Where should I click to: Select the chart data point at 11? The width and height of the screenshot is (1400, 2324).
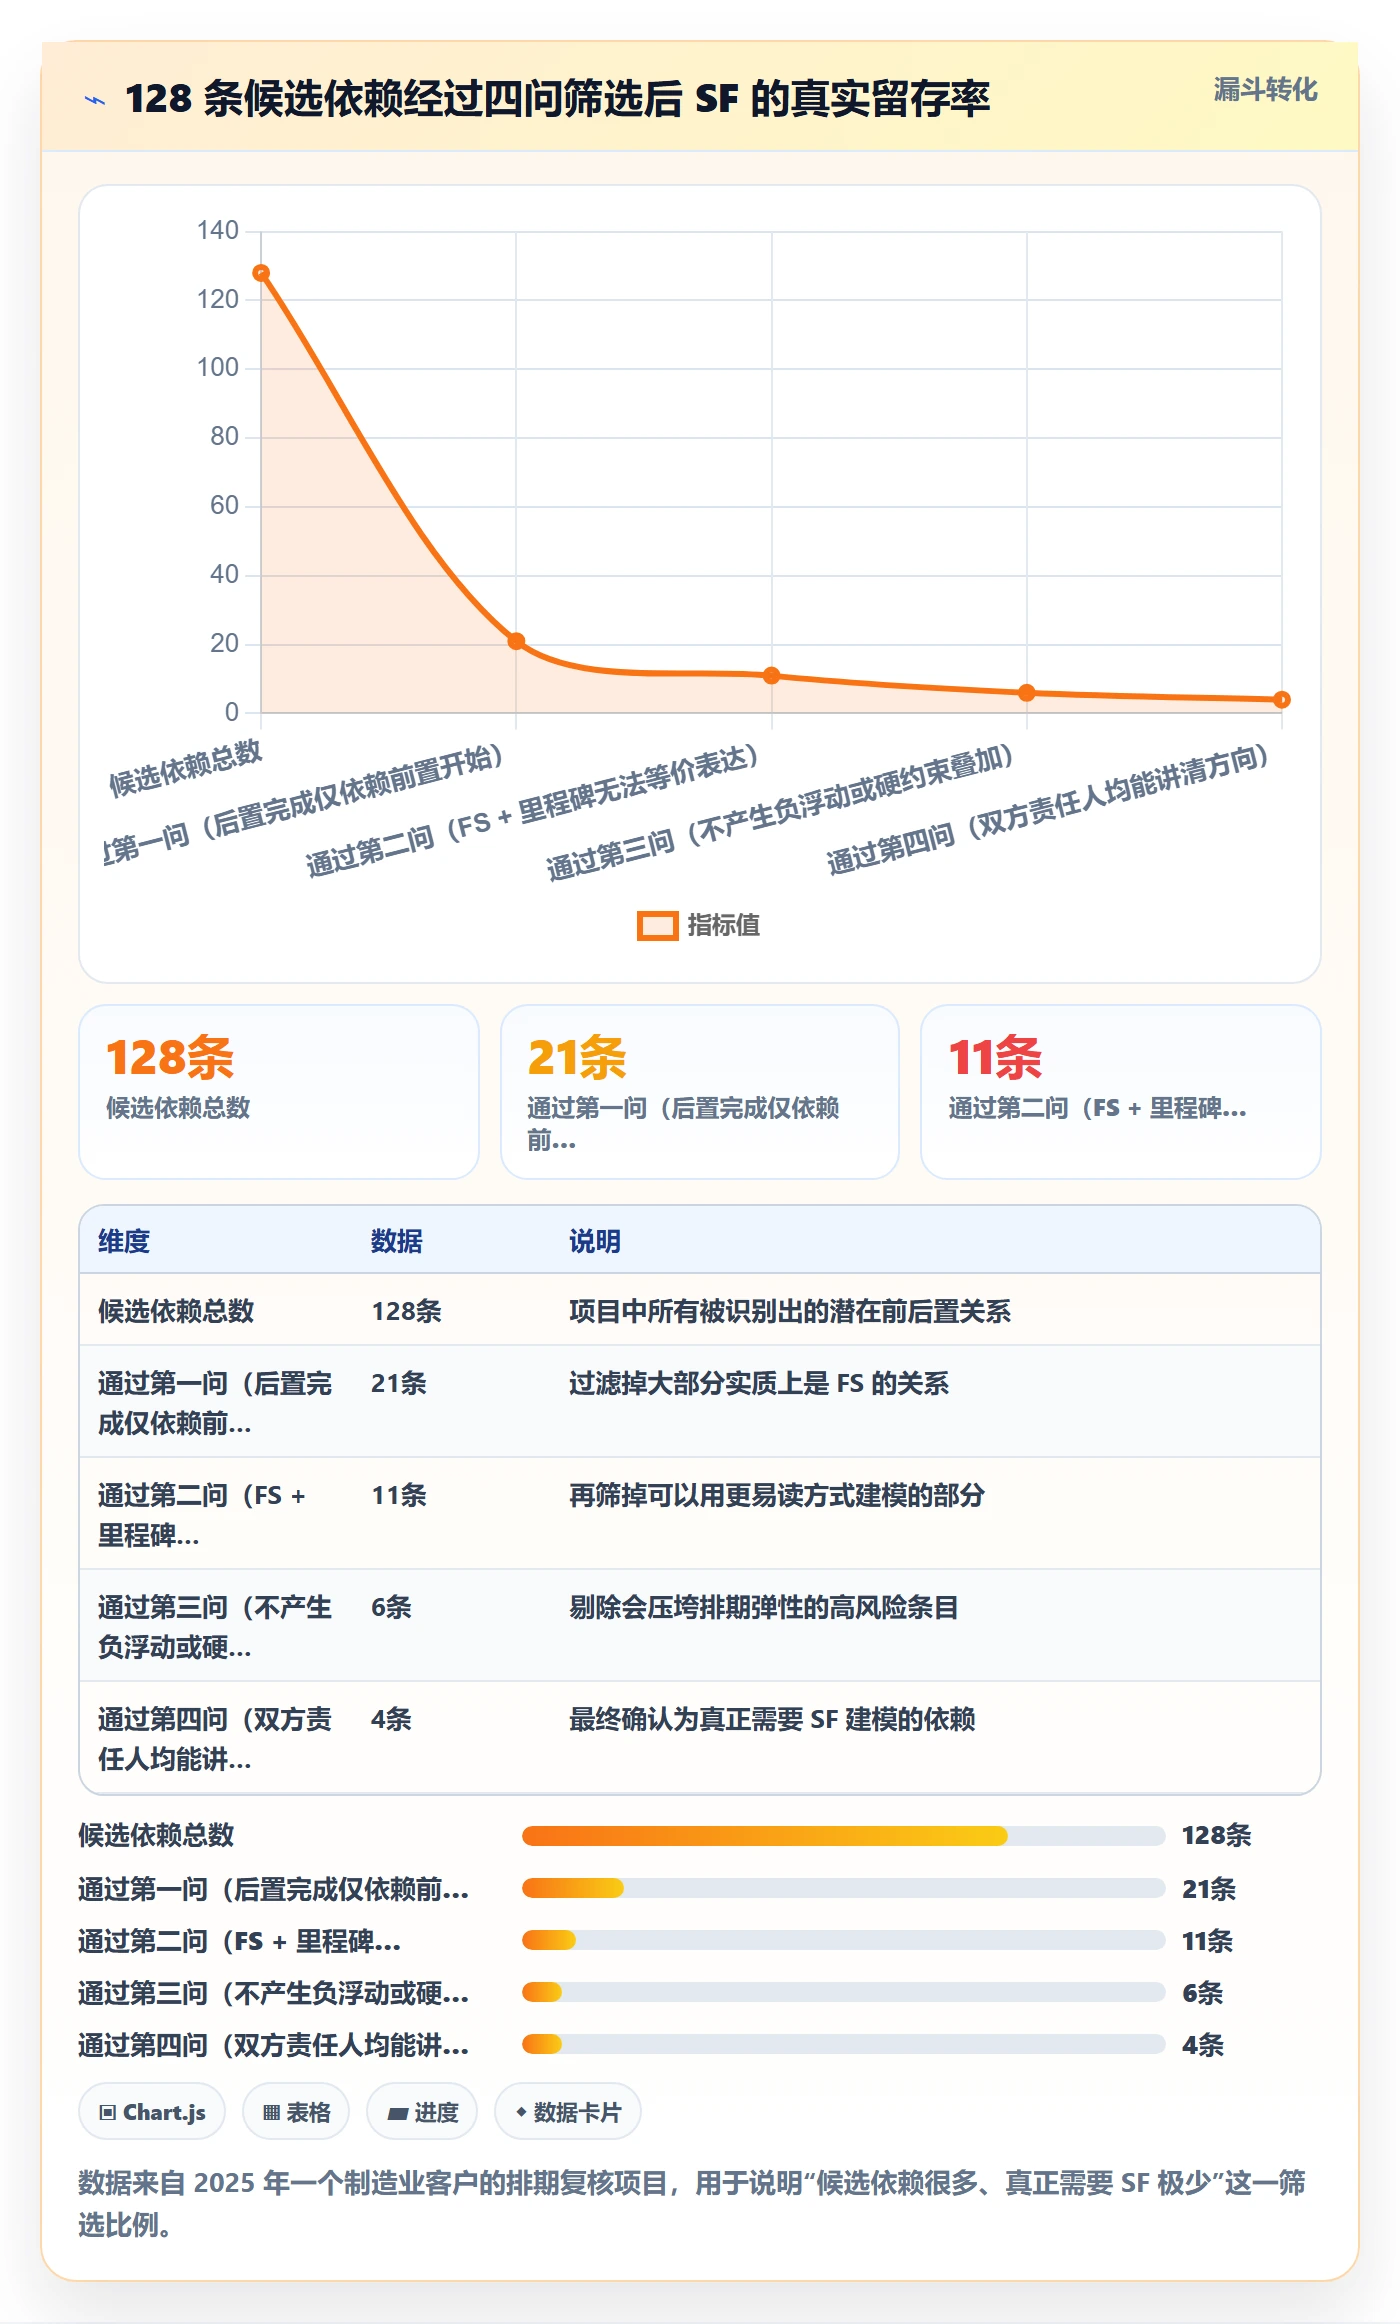771,676
